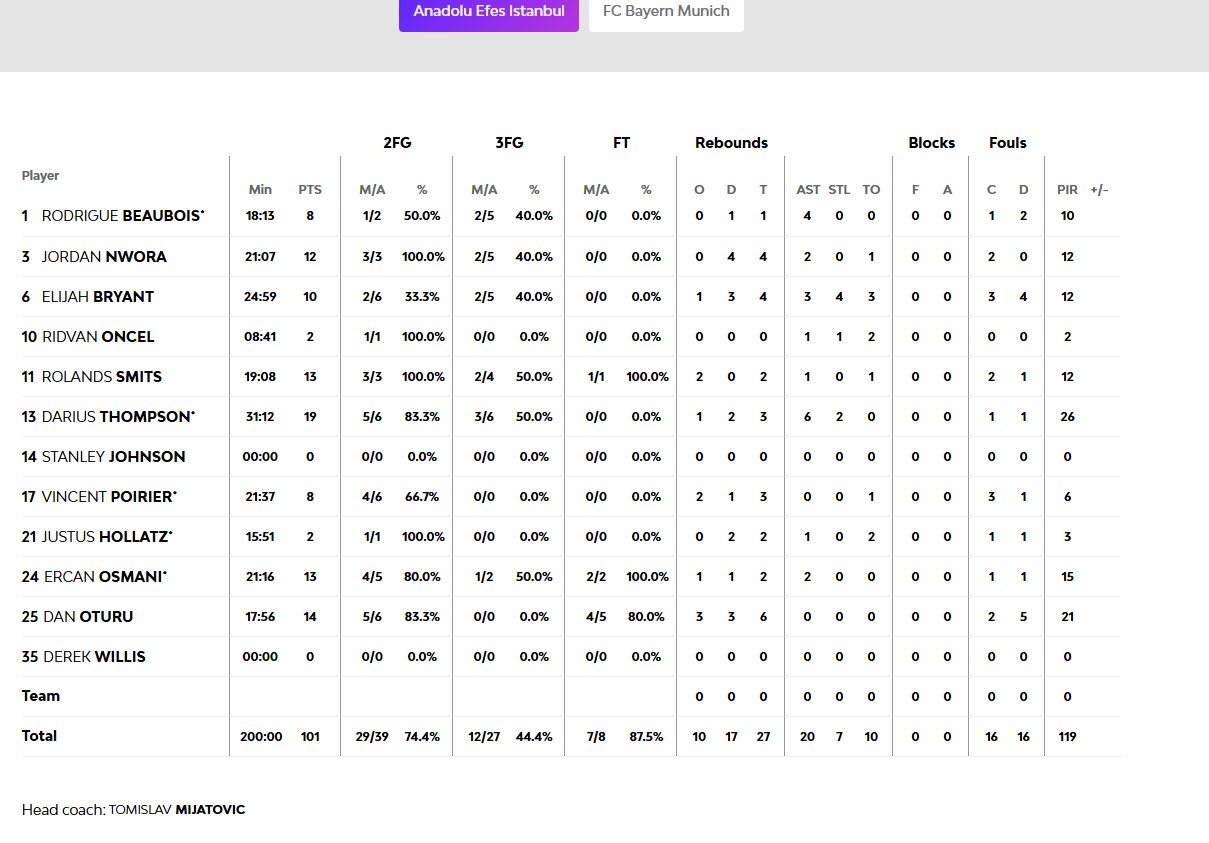Switch to the FC Bayern Munich tab
Image resolution: width=1209 pixels, height=843 pixels.
(666, 13)
